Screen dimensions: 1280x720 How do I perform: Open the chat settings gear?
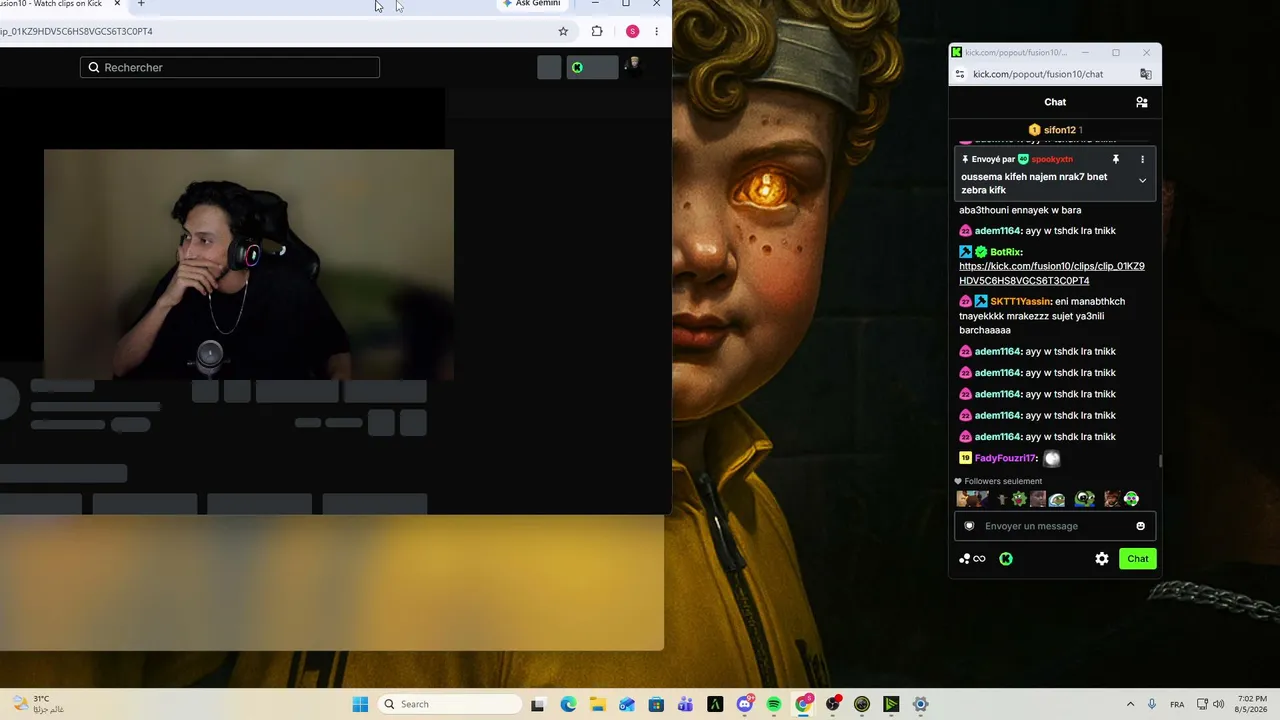click(1102, 559)
